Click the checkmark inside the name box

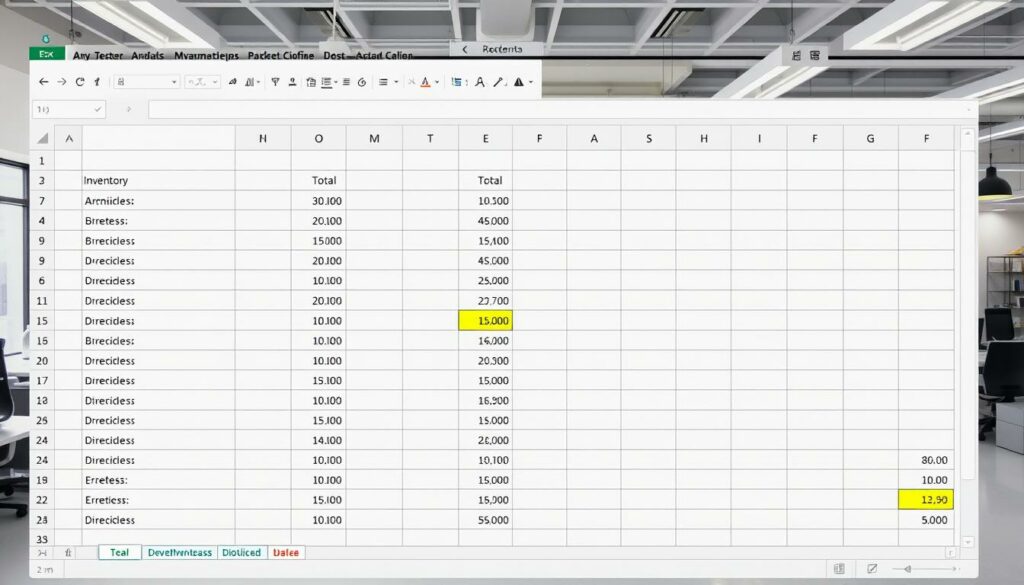click(98, 109)
